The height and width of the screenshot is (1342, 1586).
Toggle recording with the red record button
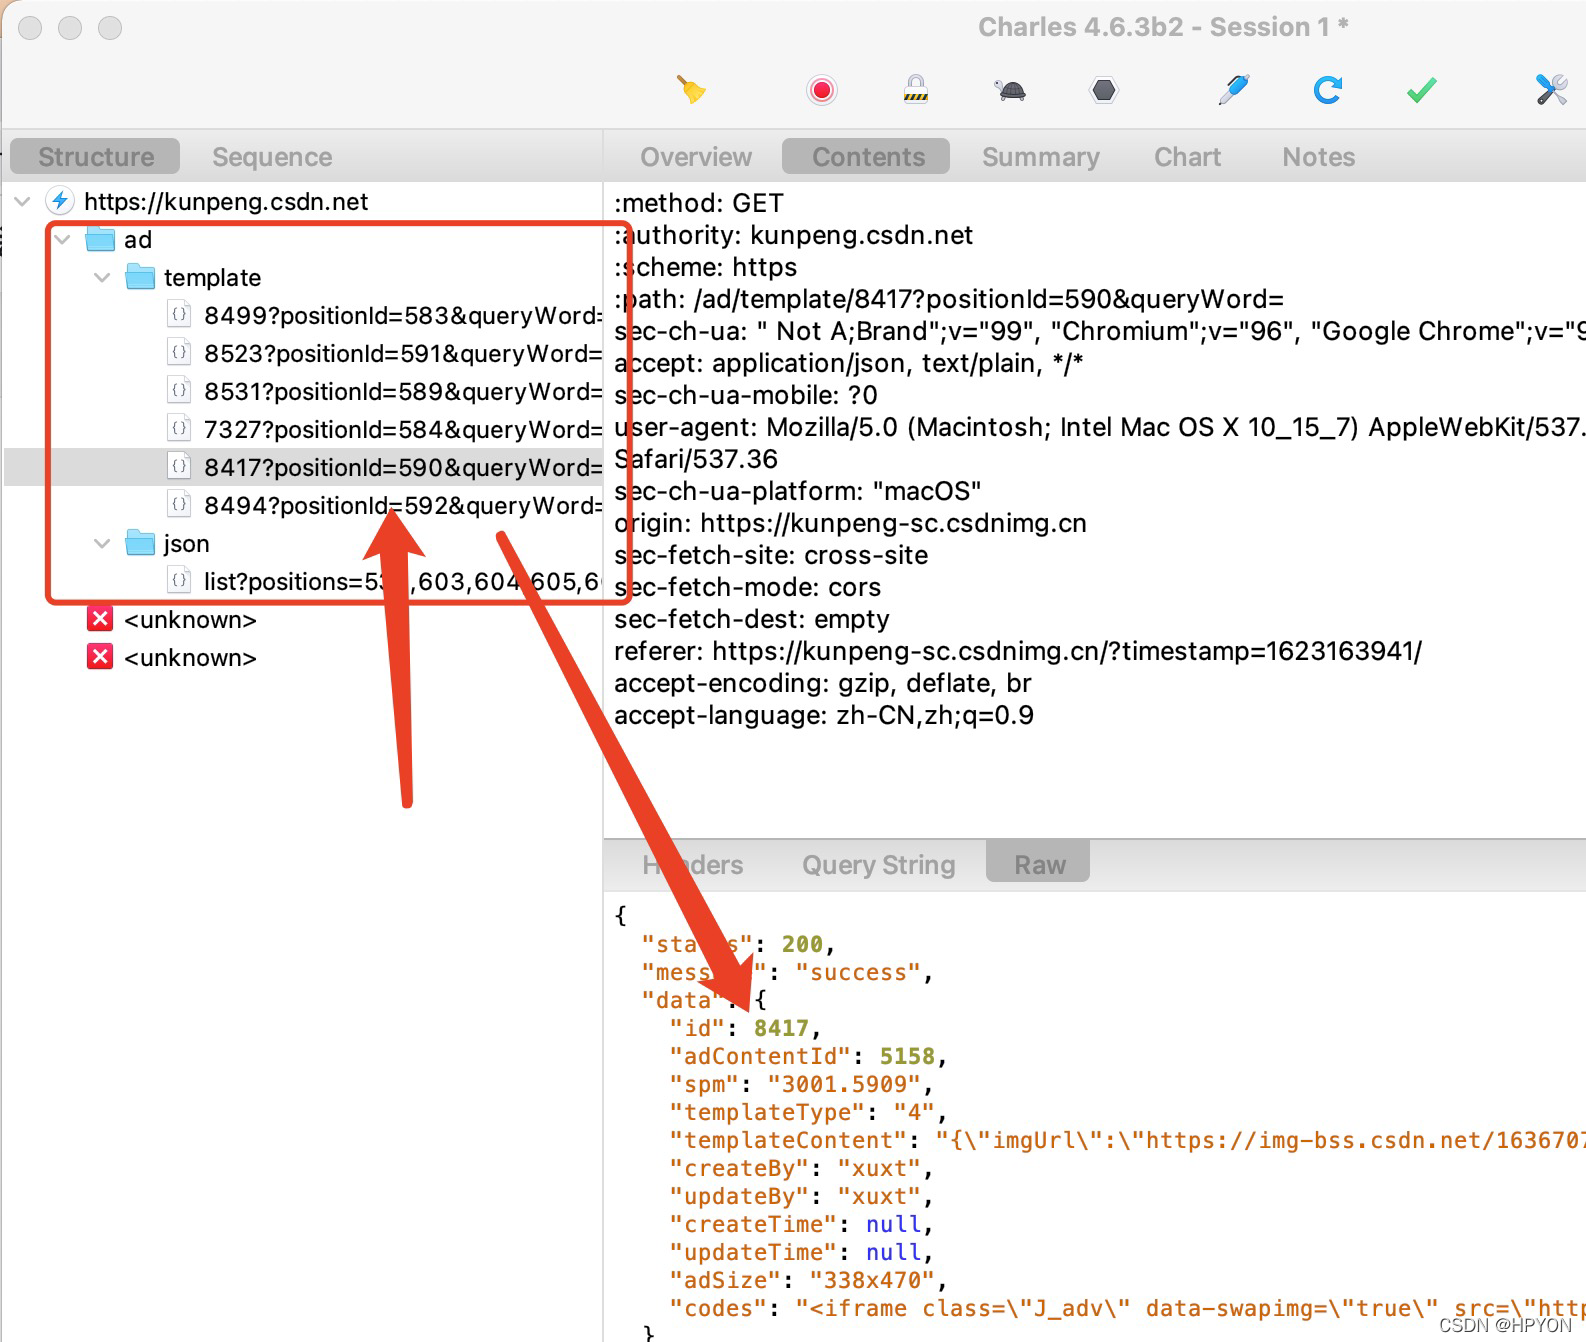pos(822,91)
